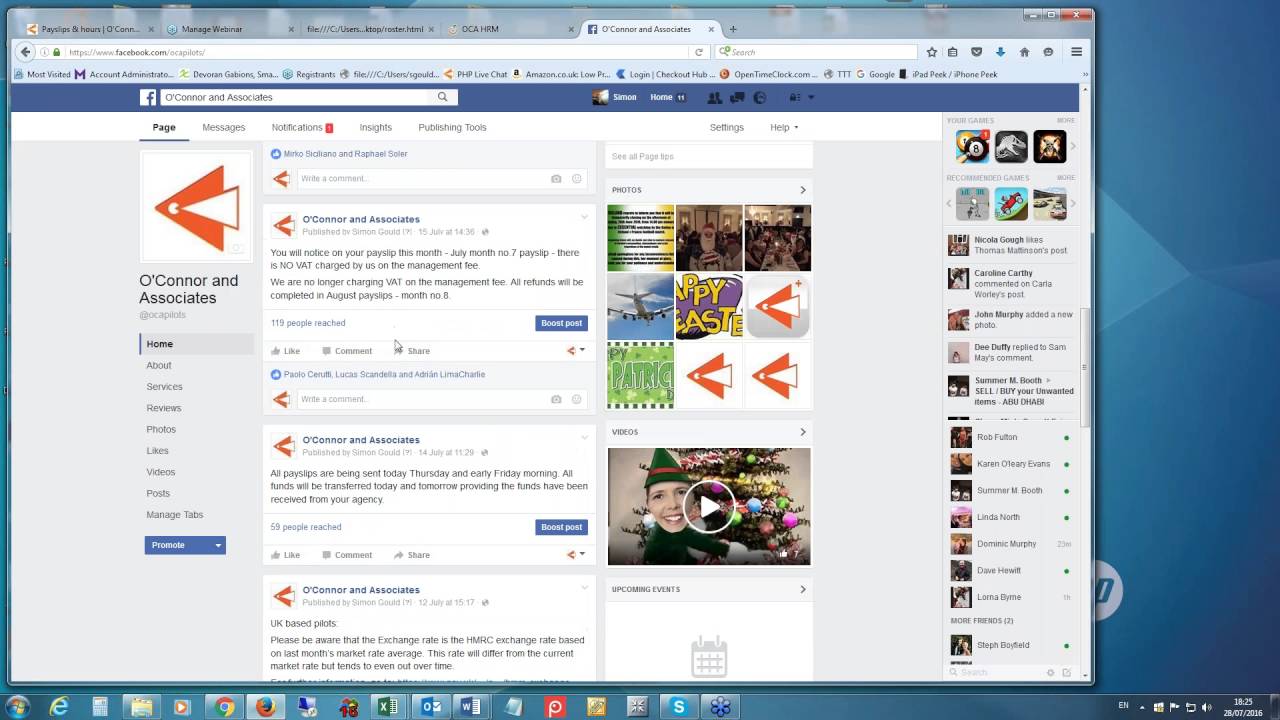Screen dimensions: 1280x720
Task: Switch to the Insights tab
Action: point(376,127)
